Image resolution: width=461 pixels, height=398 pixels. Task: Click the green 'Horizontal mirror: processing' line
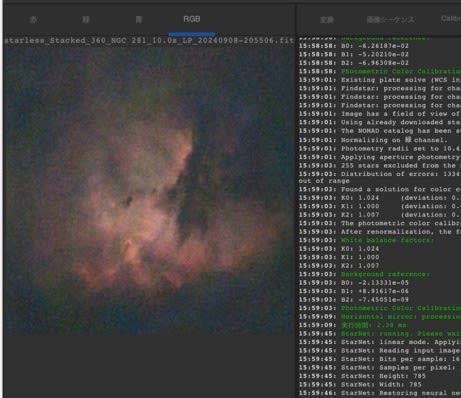(380, 317)
